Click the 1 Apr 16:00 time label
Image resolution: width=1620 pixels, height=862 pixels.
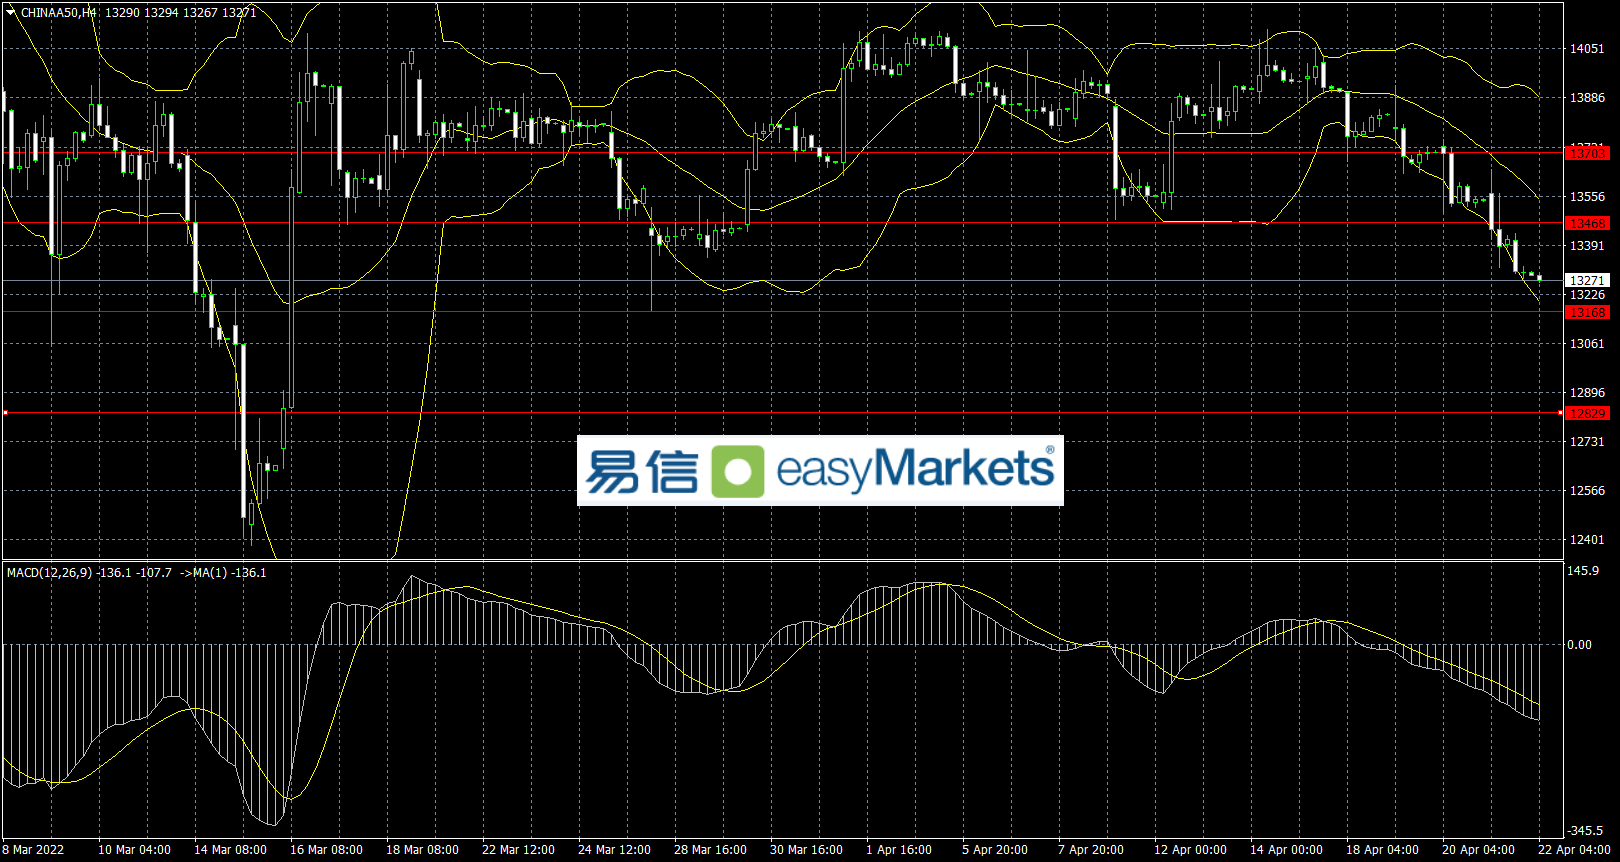pos(899,850)
